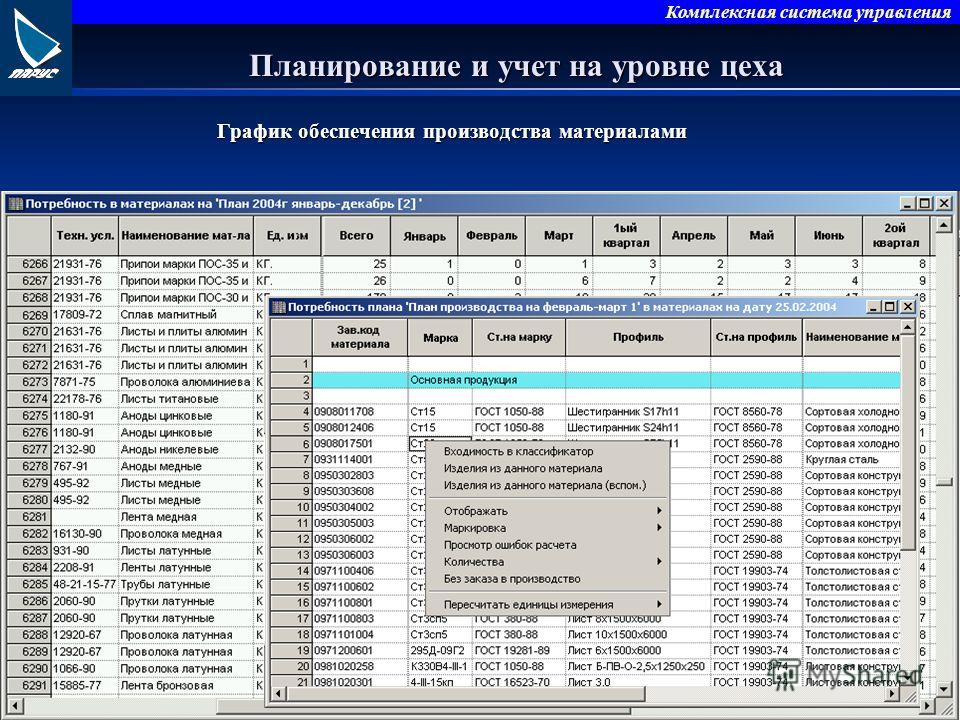Image resolution: width=960 pixels, height=720 pixels.
Task: Expand the 'Количества' submenu
Action: 548,561
